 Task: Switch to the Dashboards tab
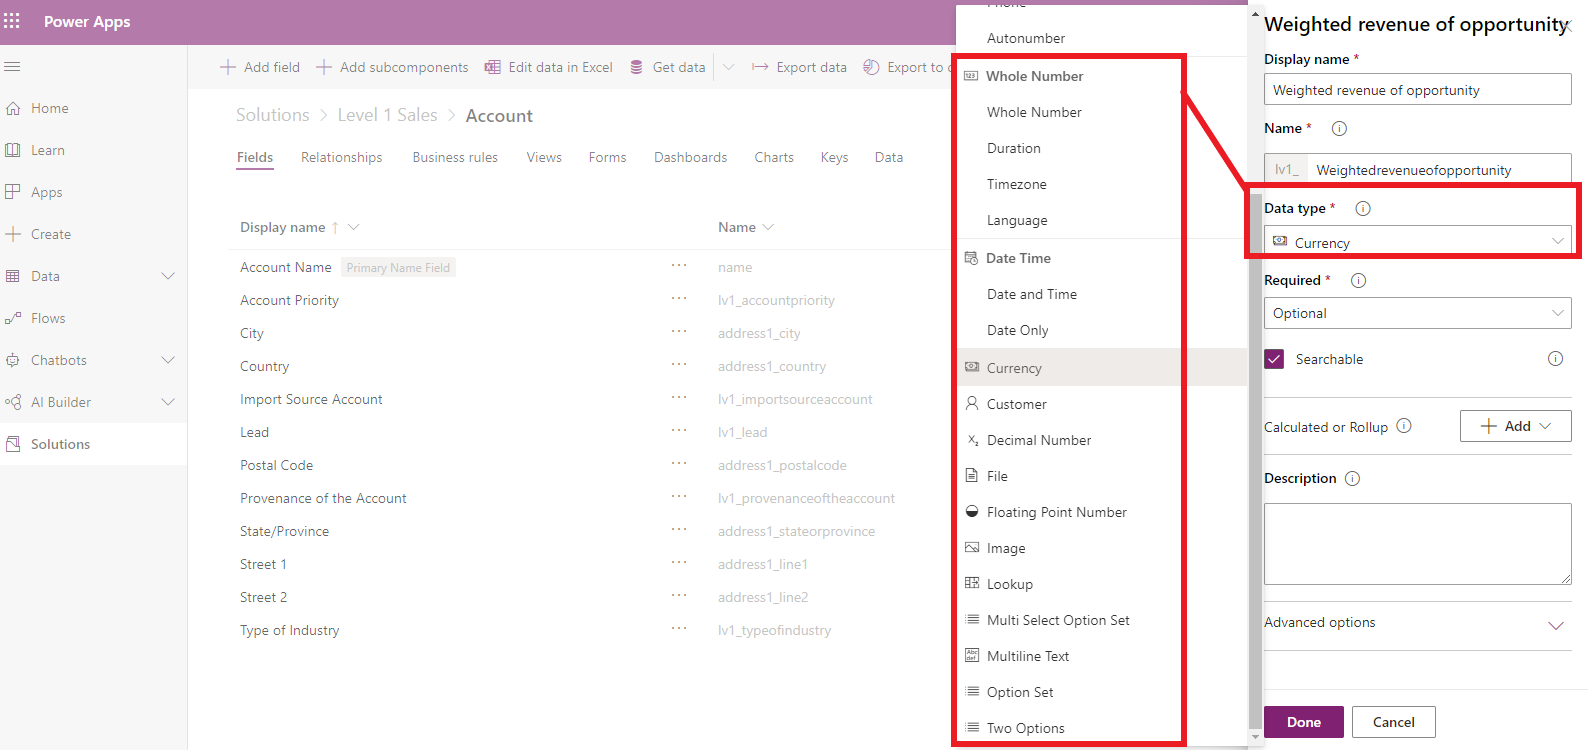tap(690, 157)
